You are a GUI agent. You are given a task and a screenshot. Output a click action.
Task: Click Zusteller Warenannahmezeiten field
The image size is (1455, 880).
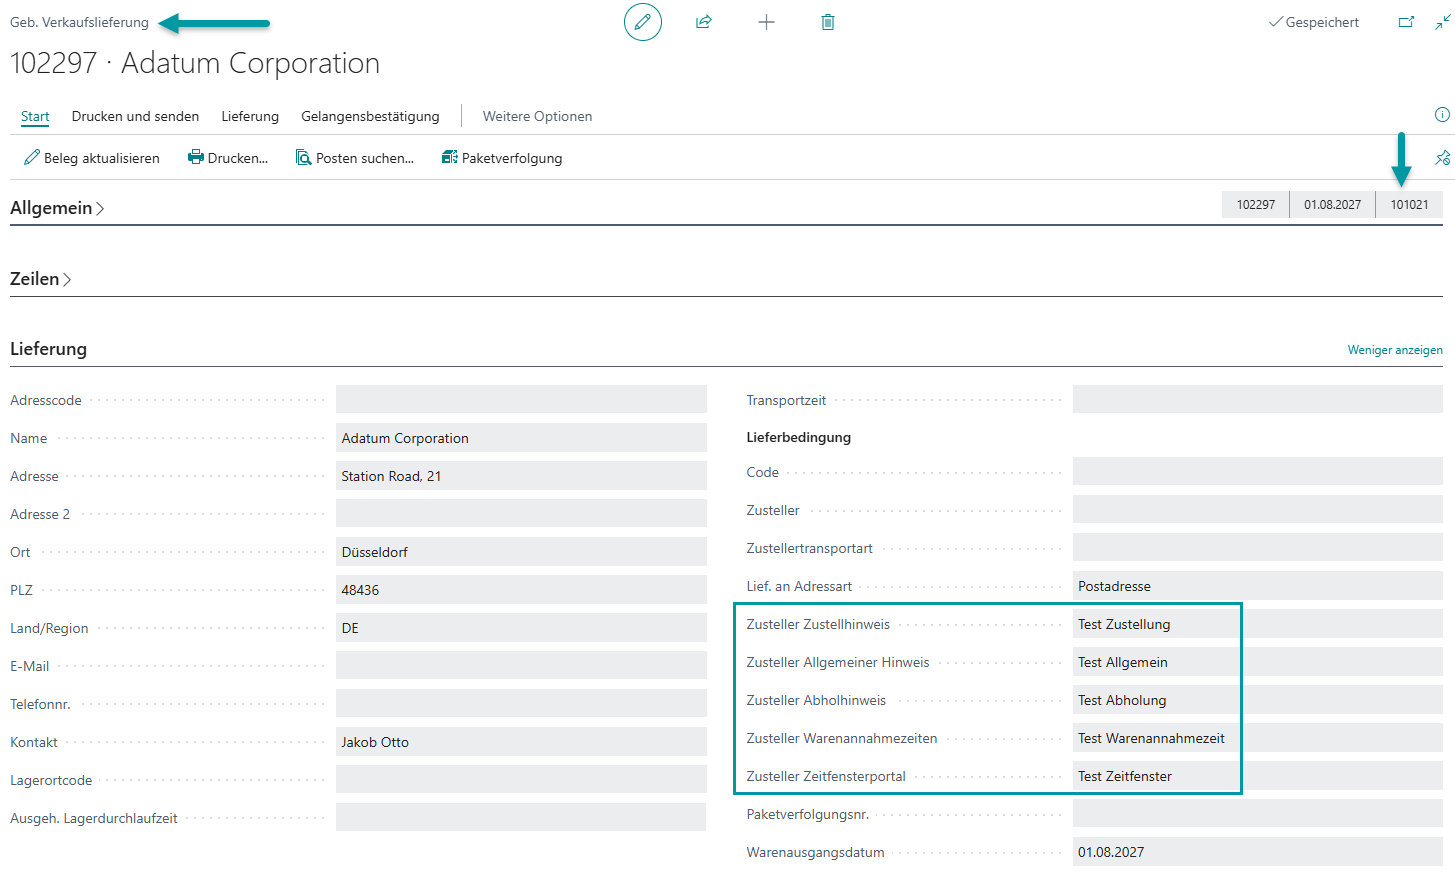[x=1258, y=738]
